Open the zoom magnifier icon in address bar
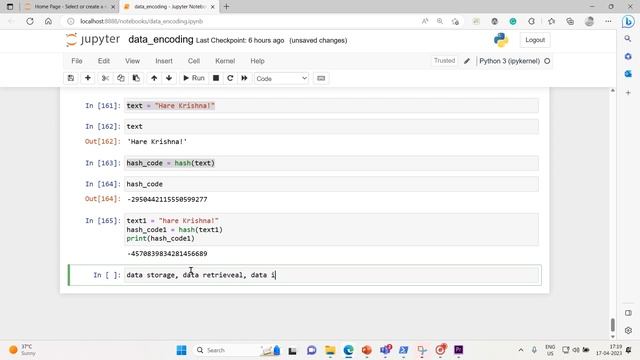This screenshot has width=640, height=360. coord(440,21)
